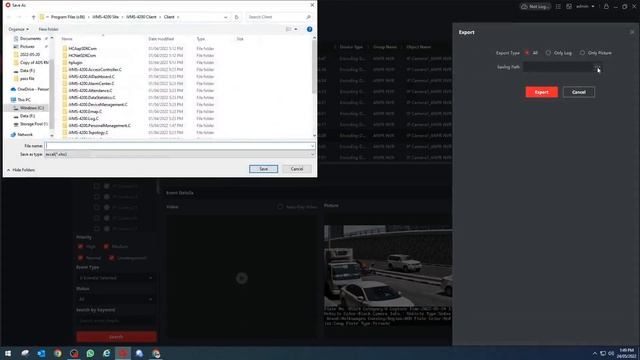Close the Export panel with X
Screen dimensions: 640x360
[x=632, y=32]
